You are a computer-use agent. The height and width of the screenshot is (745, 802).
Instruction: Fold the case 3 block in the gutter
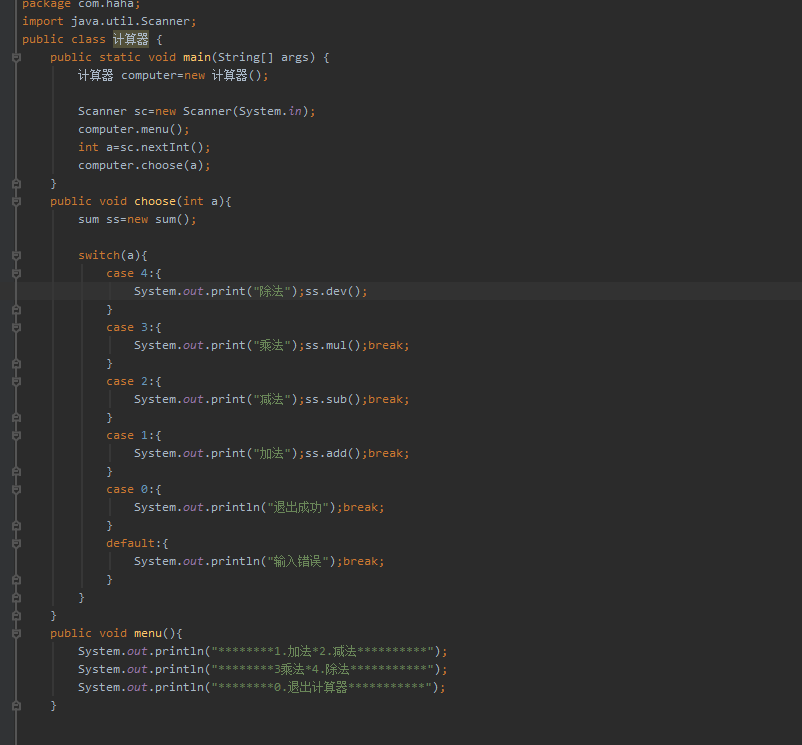click(16, 328)
